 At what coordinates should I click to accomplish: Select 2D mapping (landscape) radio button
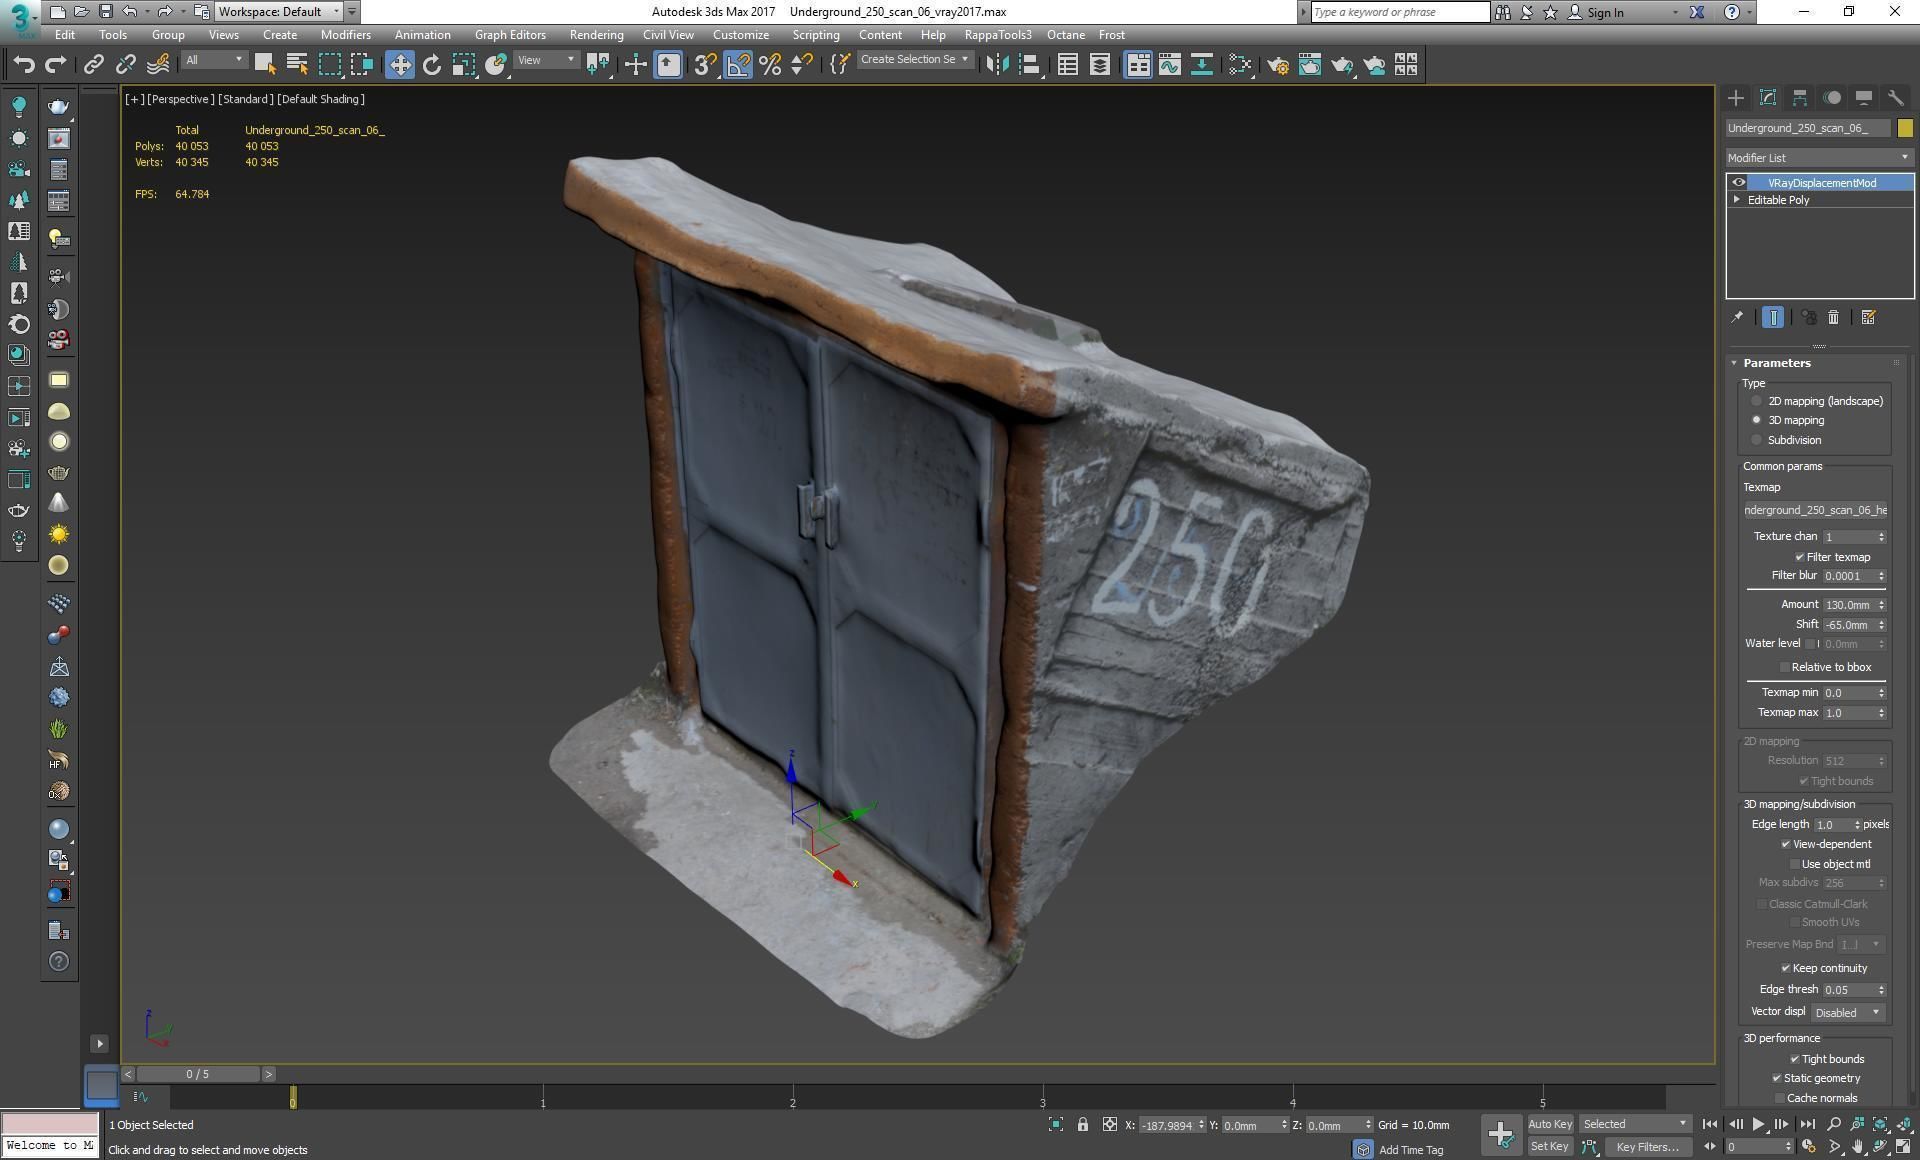coord(1756,401)
